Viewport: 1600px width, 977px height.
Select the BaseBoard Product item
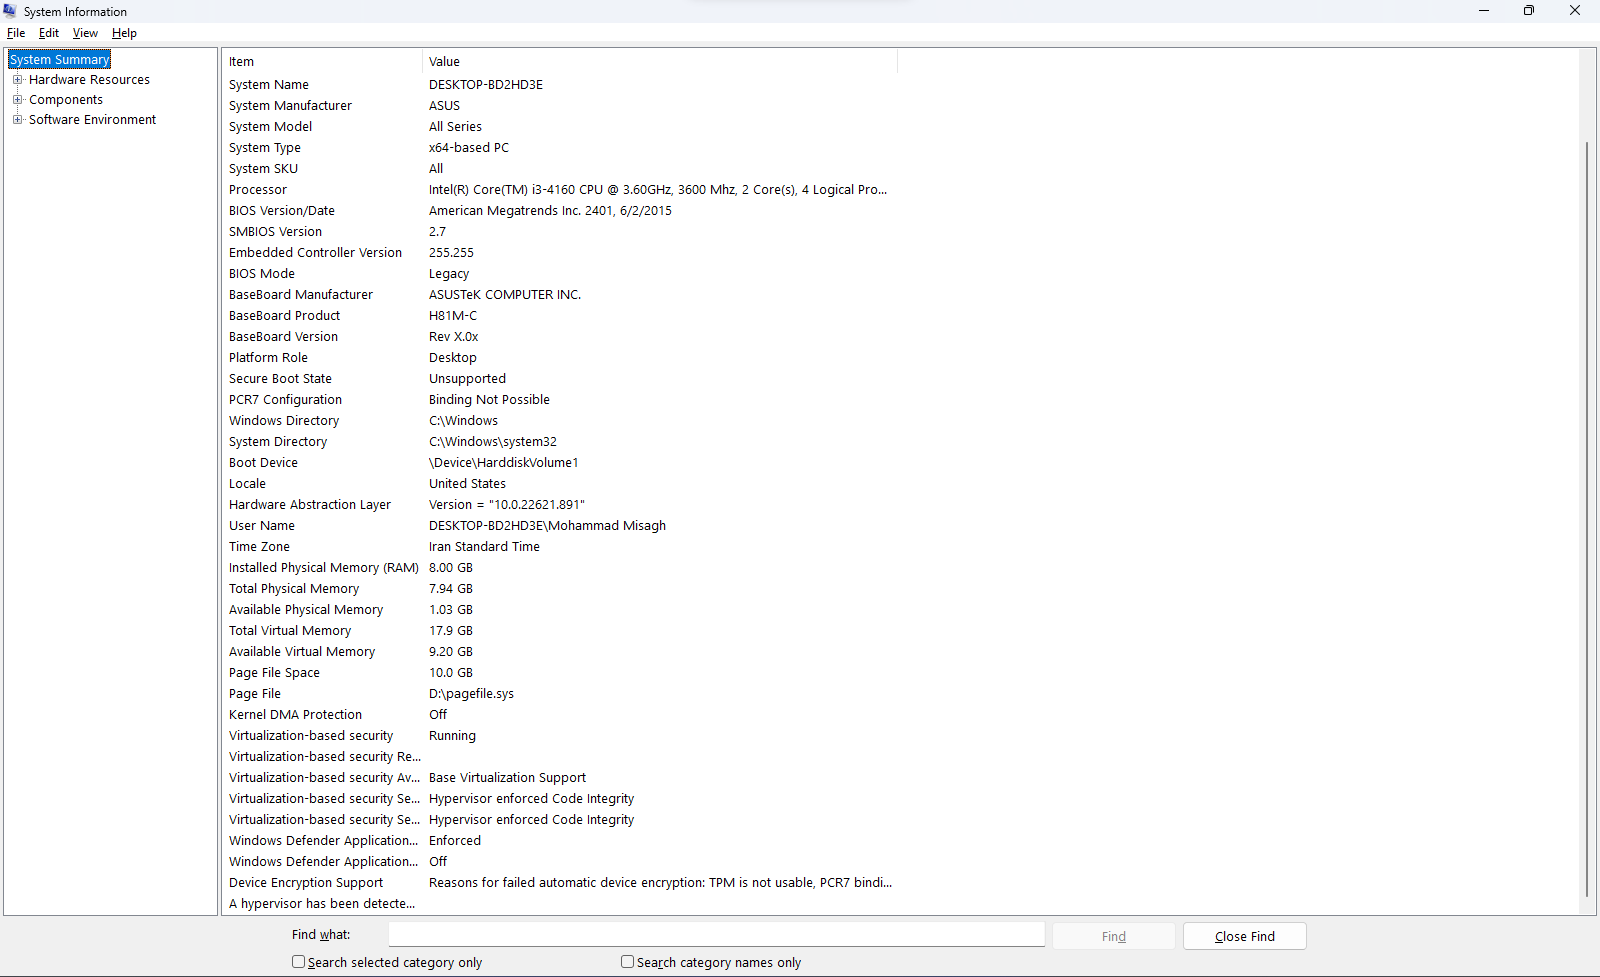284,316
